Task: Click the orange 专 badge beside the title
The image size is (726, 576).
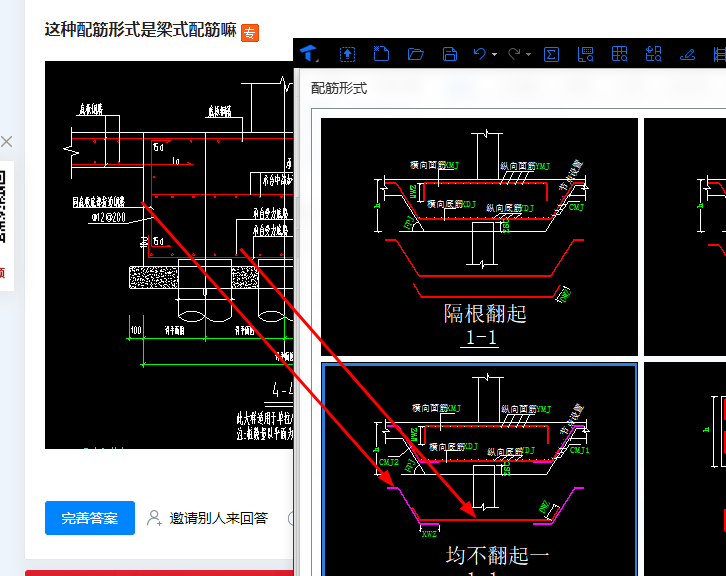Action: point(250,33)
